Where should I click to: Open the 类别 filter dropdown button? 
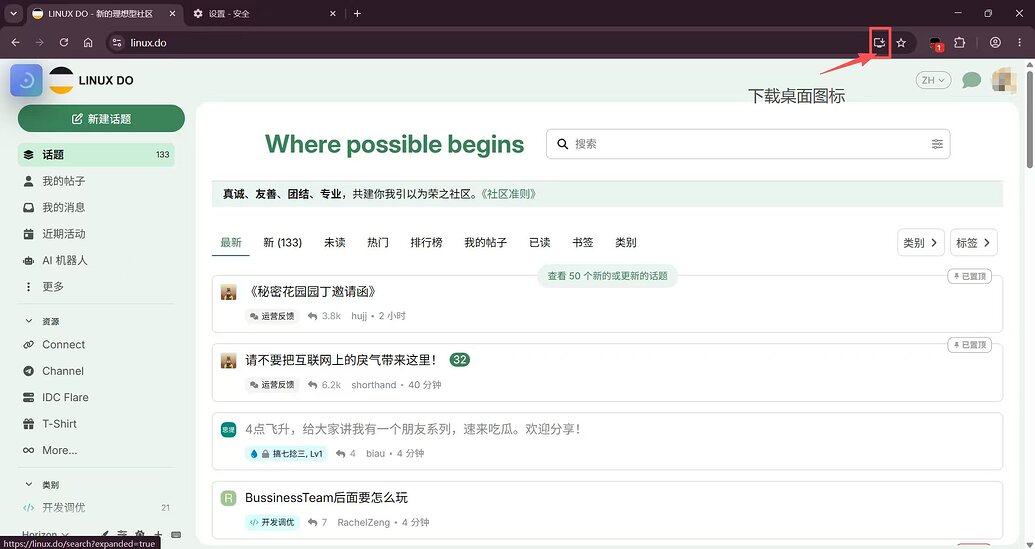pyautogui.click(x=921, y=243)
